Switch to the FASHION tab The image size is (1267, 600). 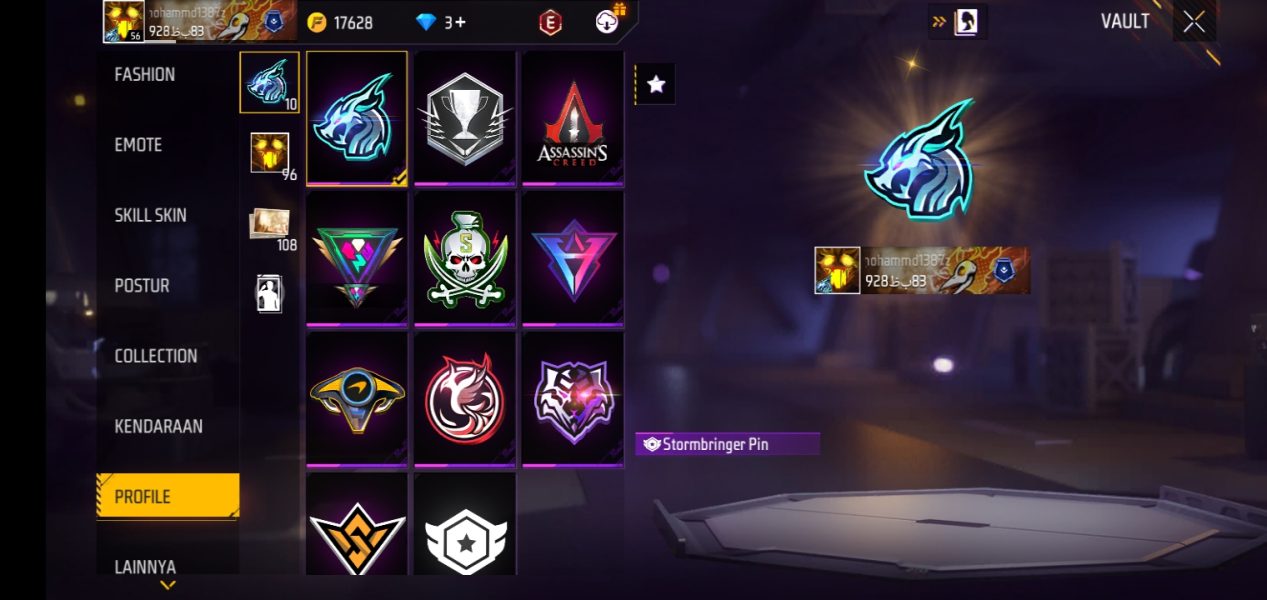tap(145, 74)
